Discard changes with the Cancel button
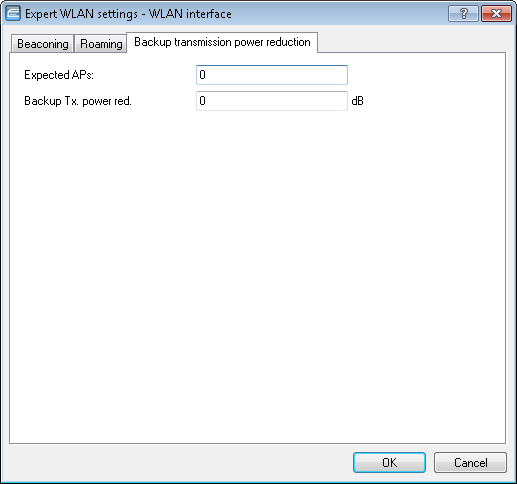 tap(470, 462)
